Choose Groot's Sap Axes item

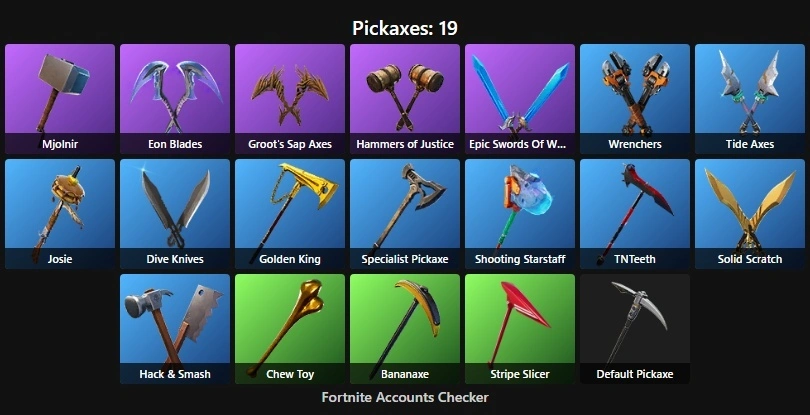coord(290,99)
